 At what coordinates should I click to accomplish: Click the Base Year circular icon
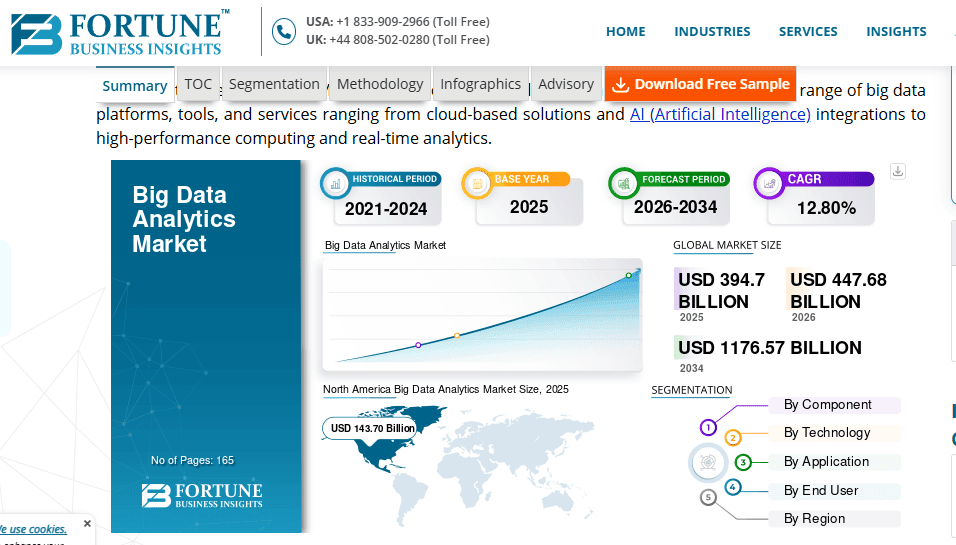[477, 183]
